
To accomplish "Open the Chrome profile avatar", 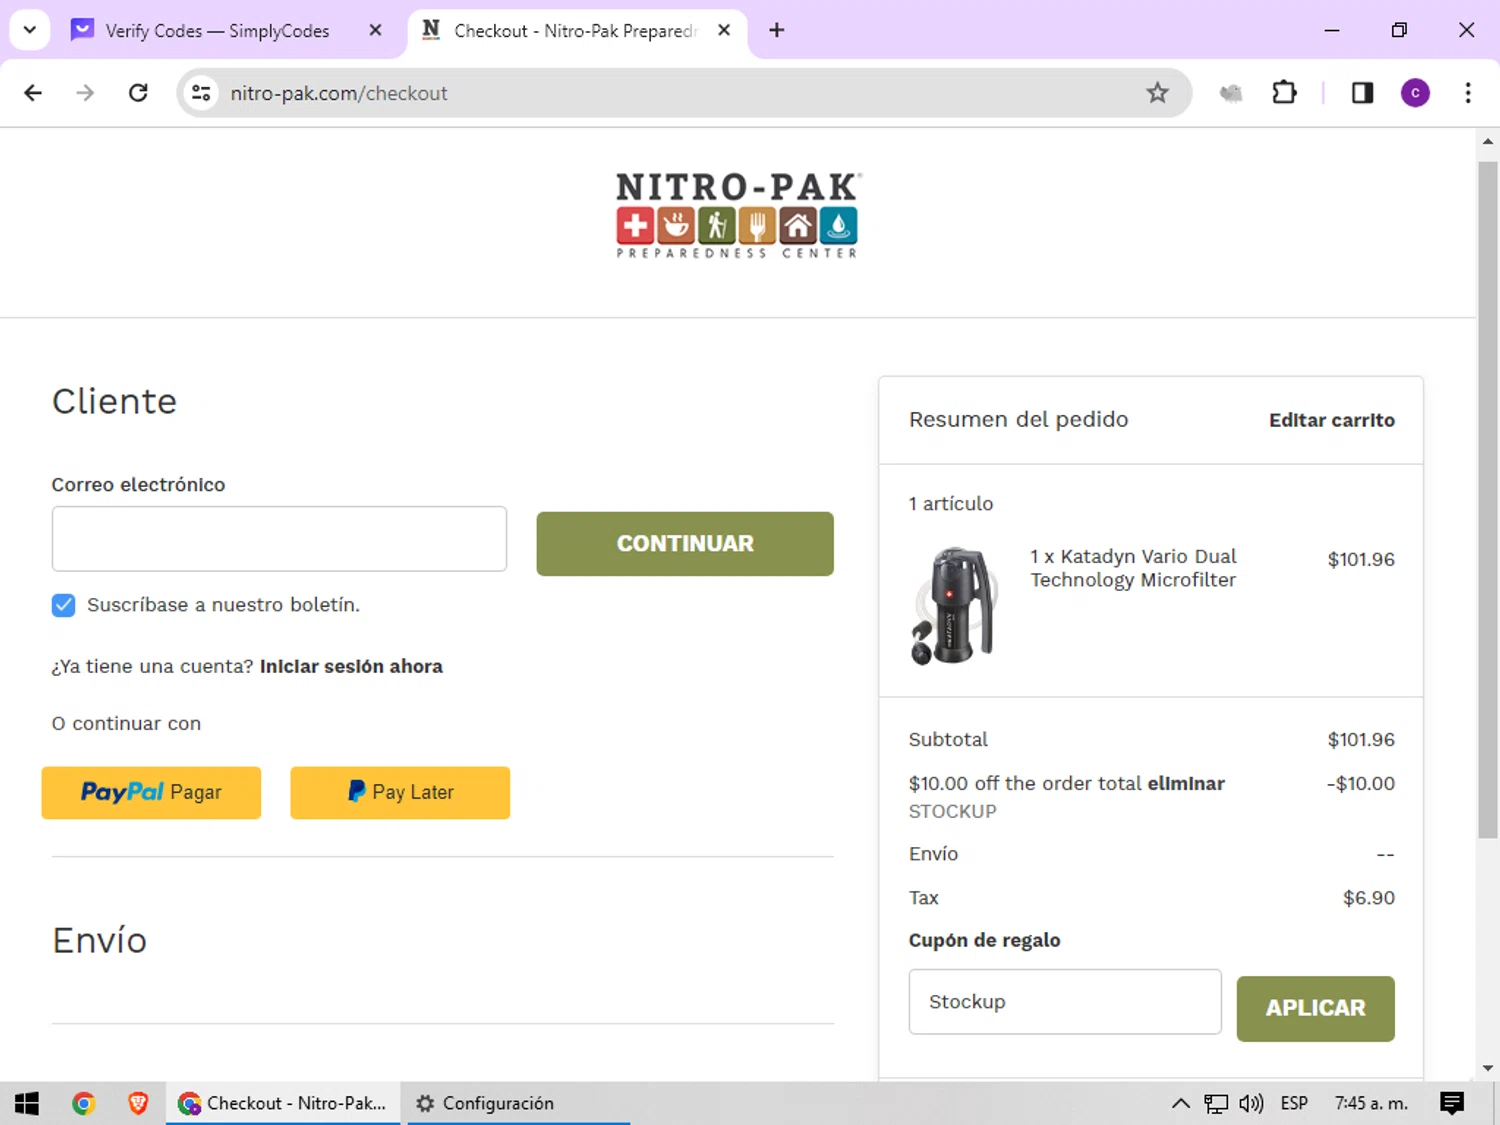I will 1415,93.
